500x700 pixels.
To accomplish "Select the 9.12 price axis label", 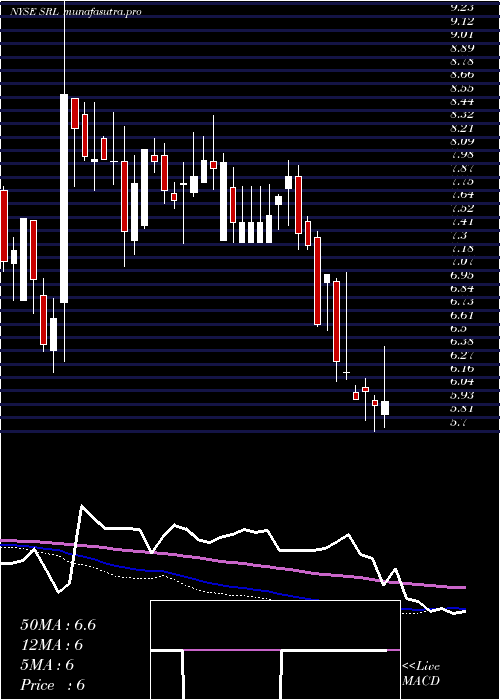I will (x=462, y=21).
